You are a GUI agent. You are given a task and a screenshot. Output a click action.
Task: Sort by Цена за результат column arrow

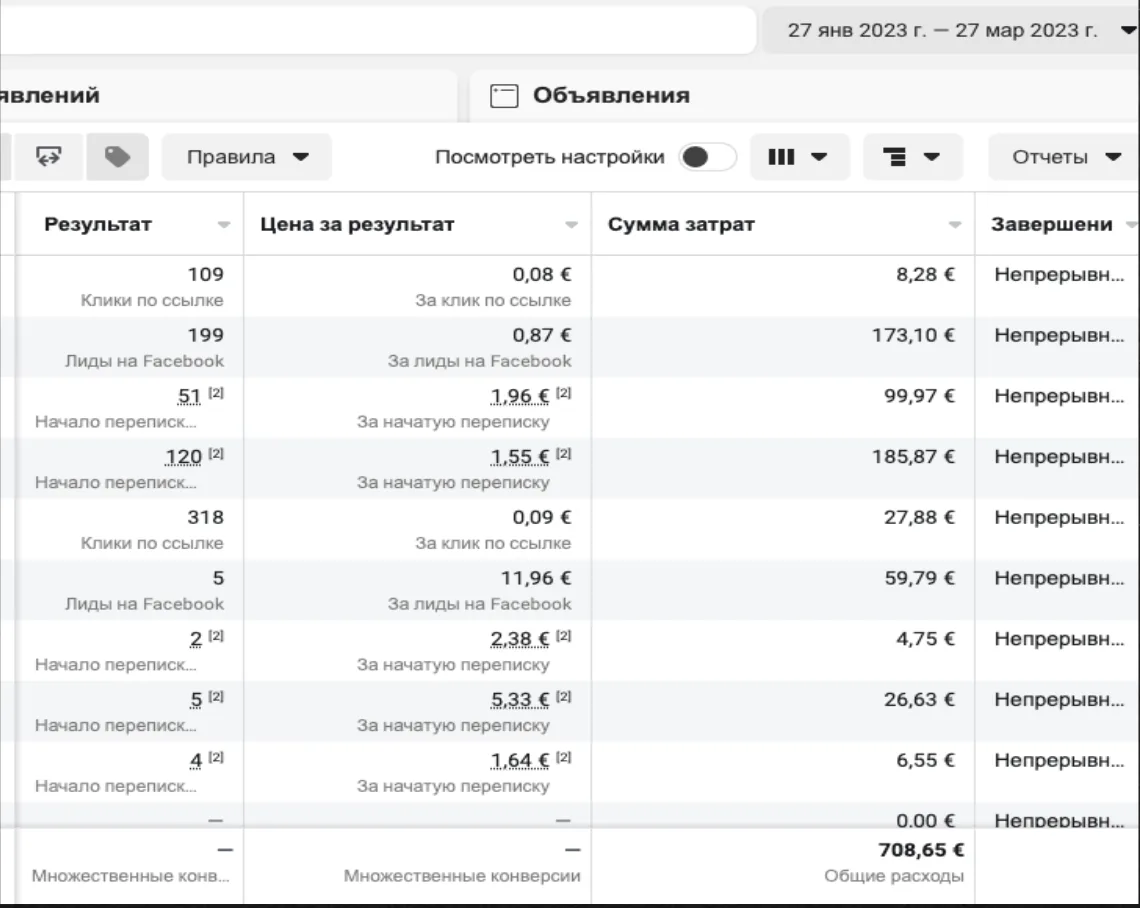click(x=571, y=225)
